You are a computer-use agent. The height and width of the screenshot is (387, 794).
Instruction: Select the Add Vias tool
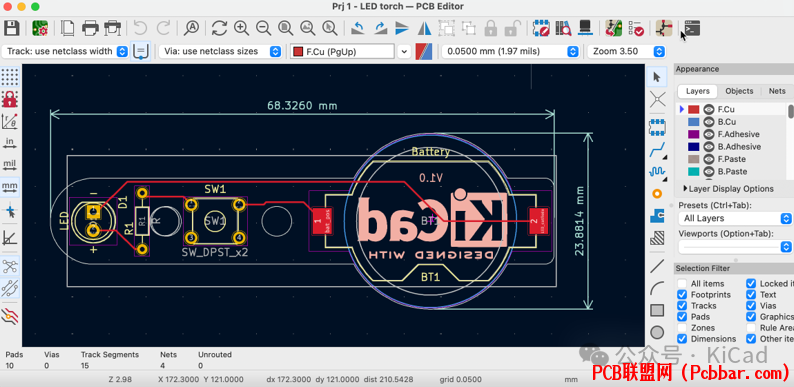(657, 194)
